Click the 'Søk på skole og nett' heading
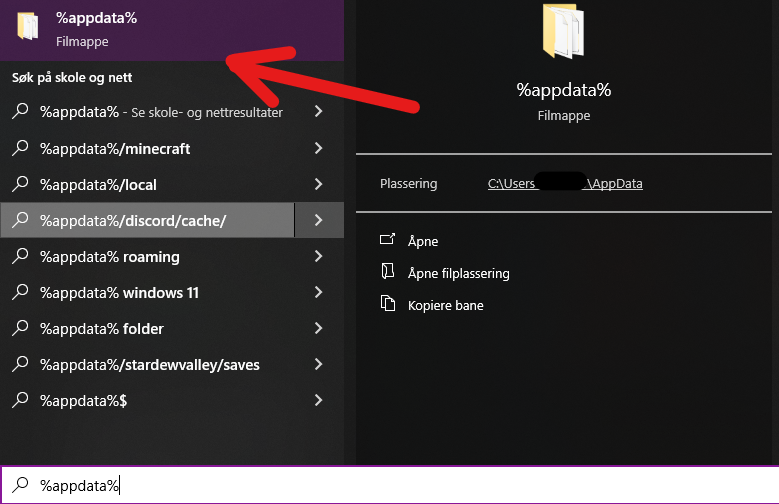The height and width of the screenshot is (504, 779). click(72, 78)
